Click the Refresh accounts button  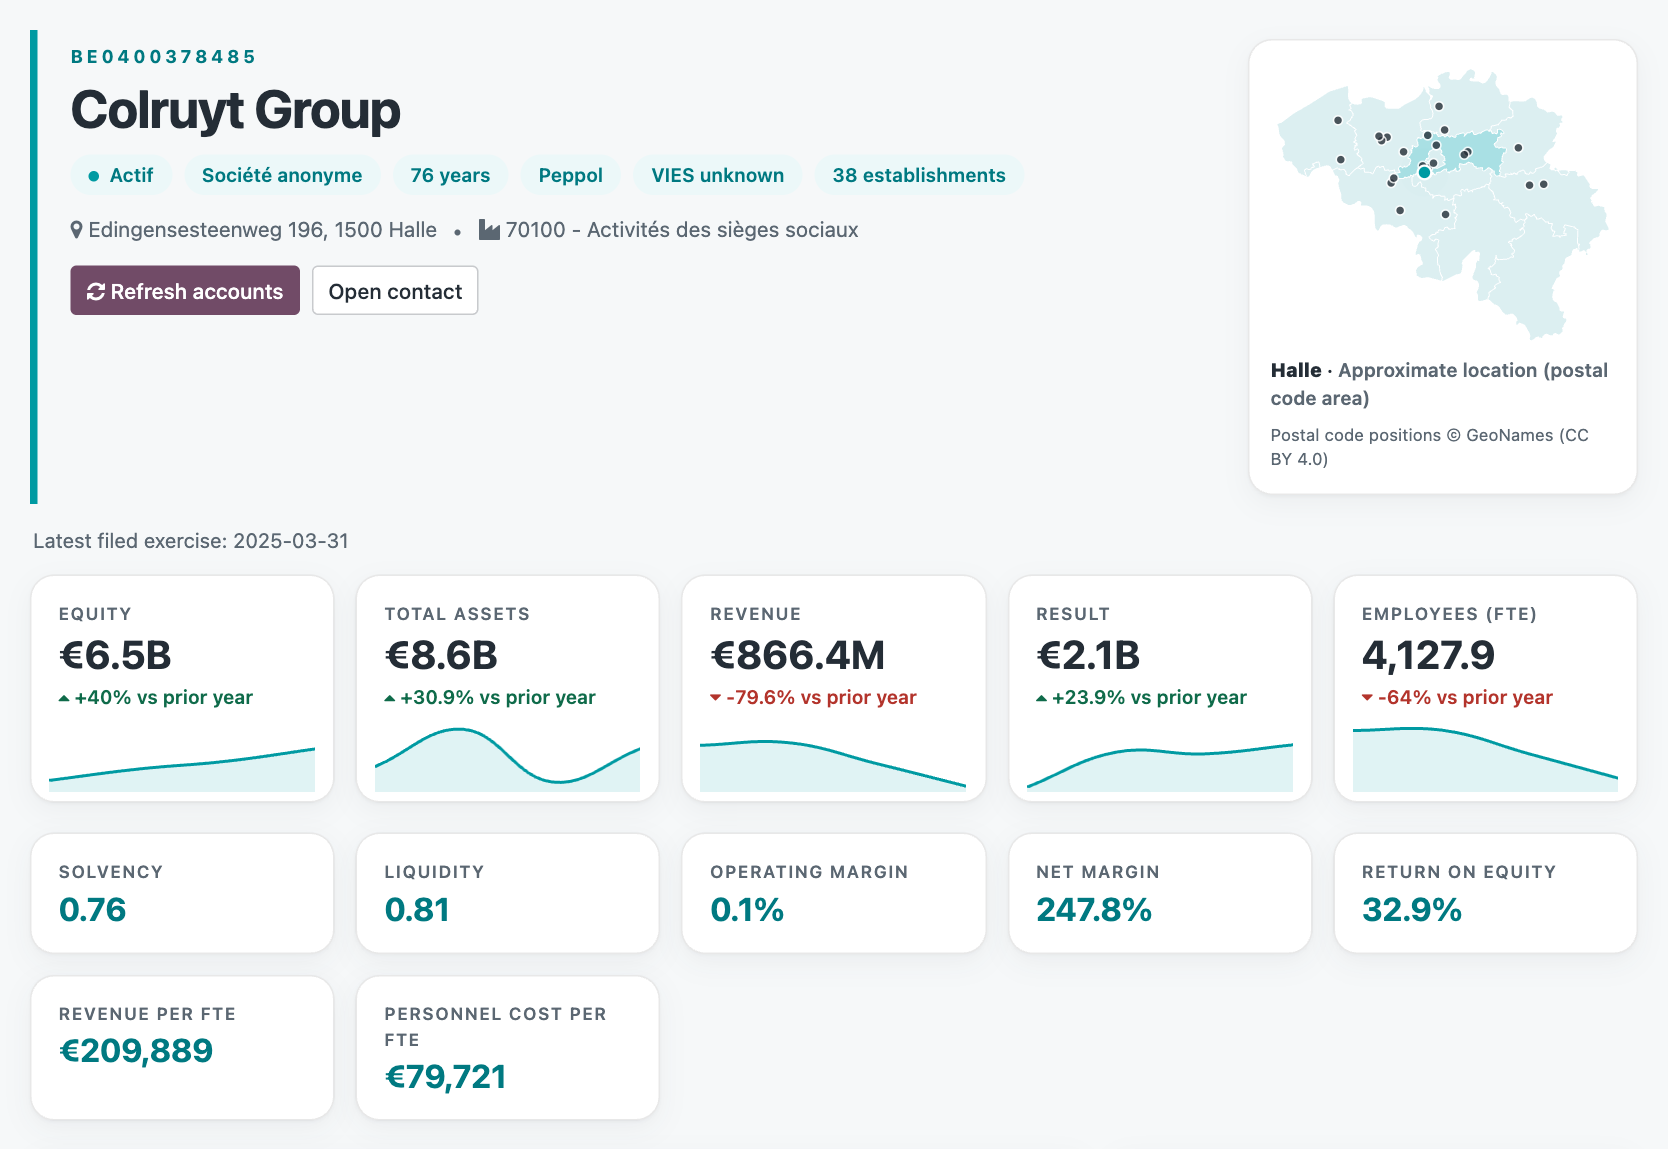click(185, 290)
